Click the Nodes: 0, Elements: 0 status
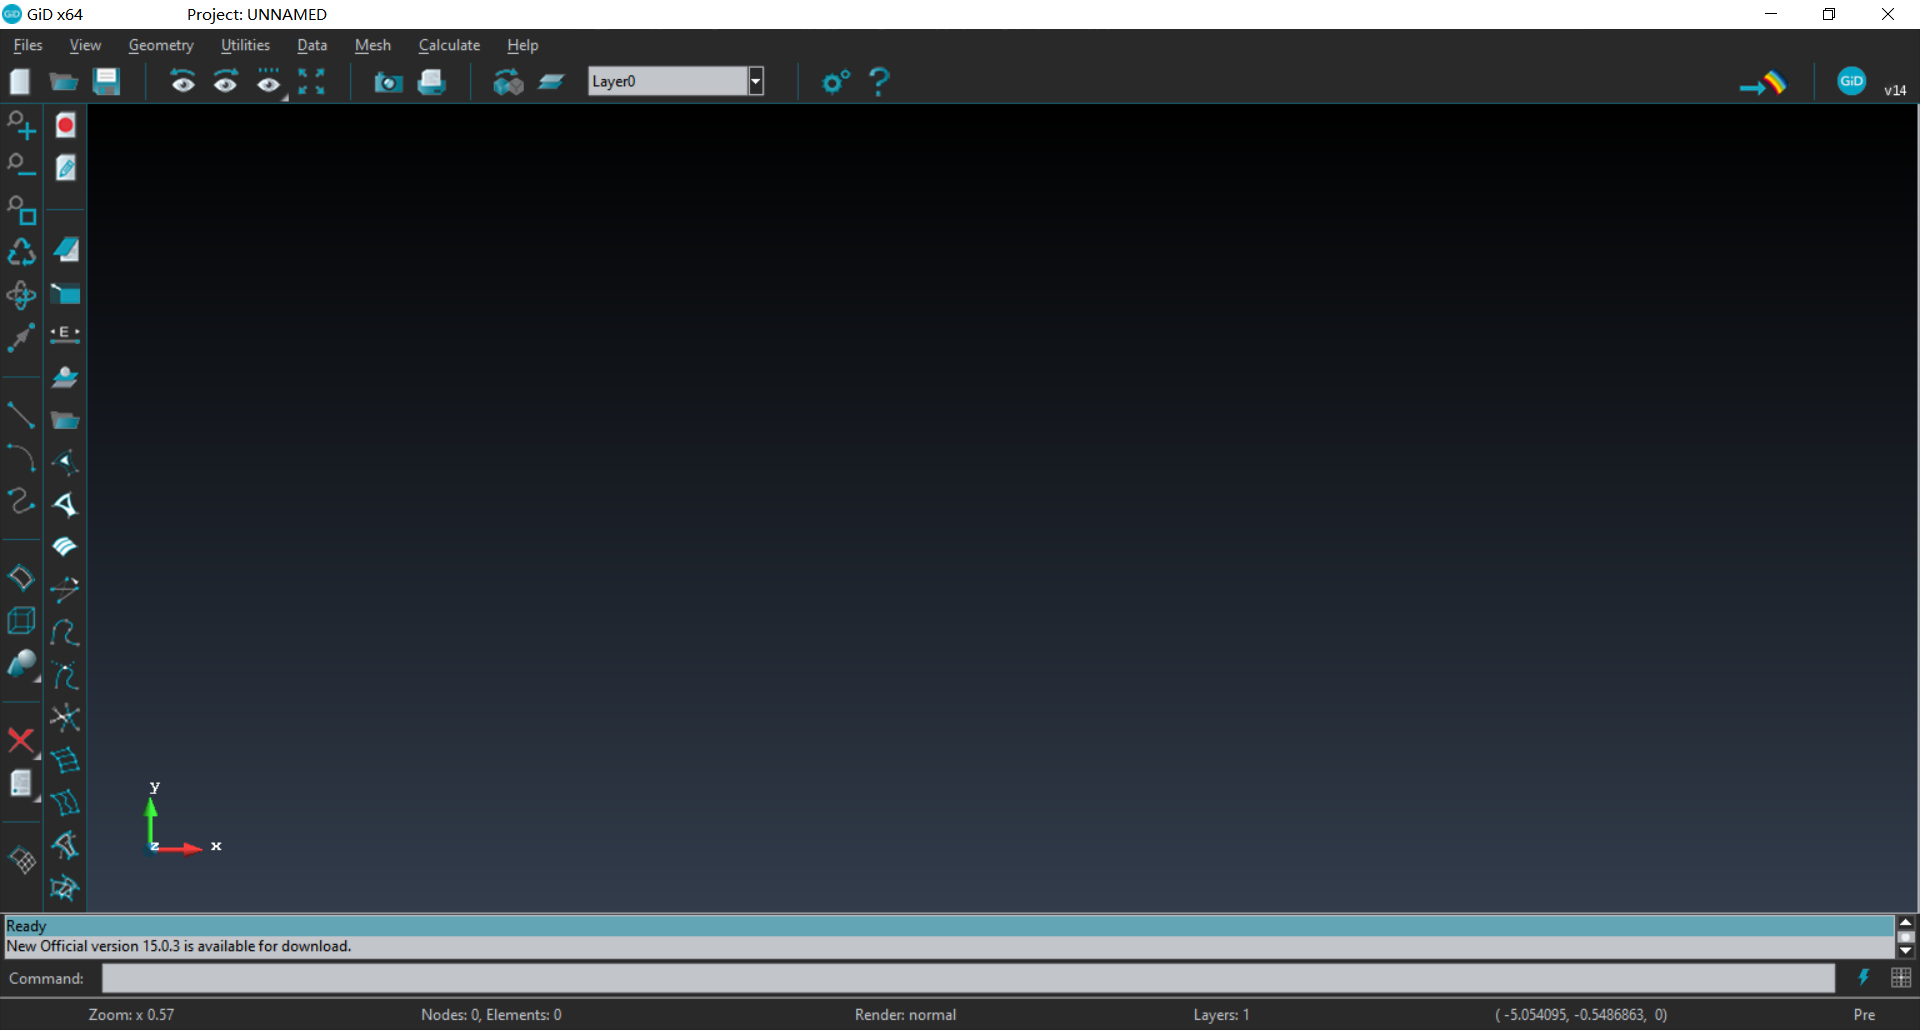Screen dimensions: 1920x1030 click(x=491, y=1014)
